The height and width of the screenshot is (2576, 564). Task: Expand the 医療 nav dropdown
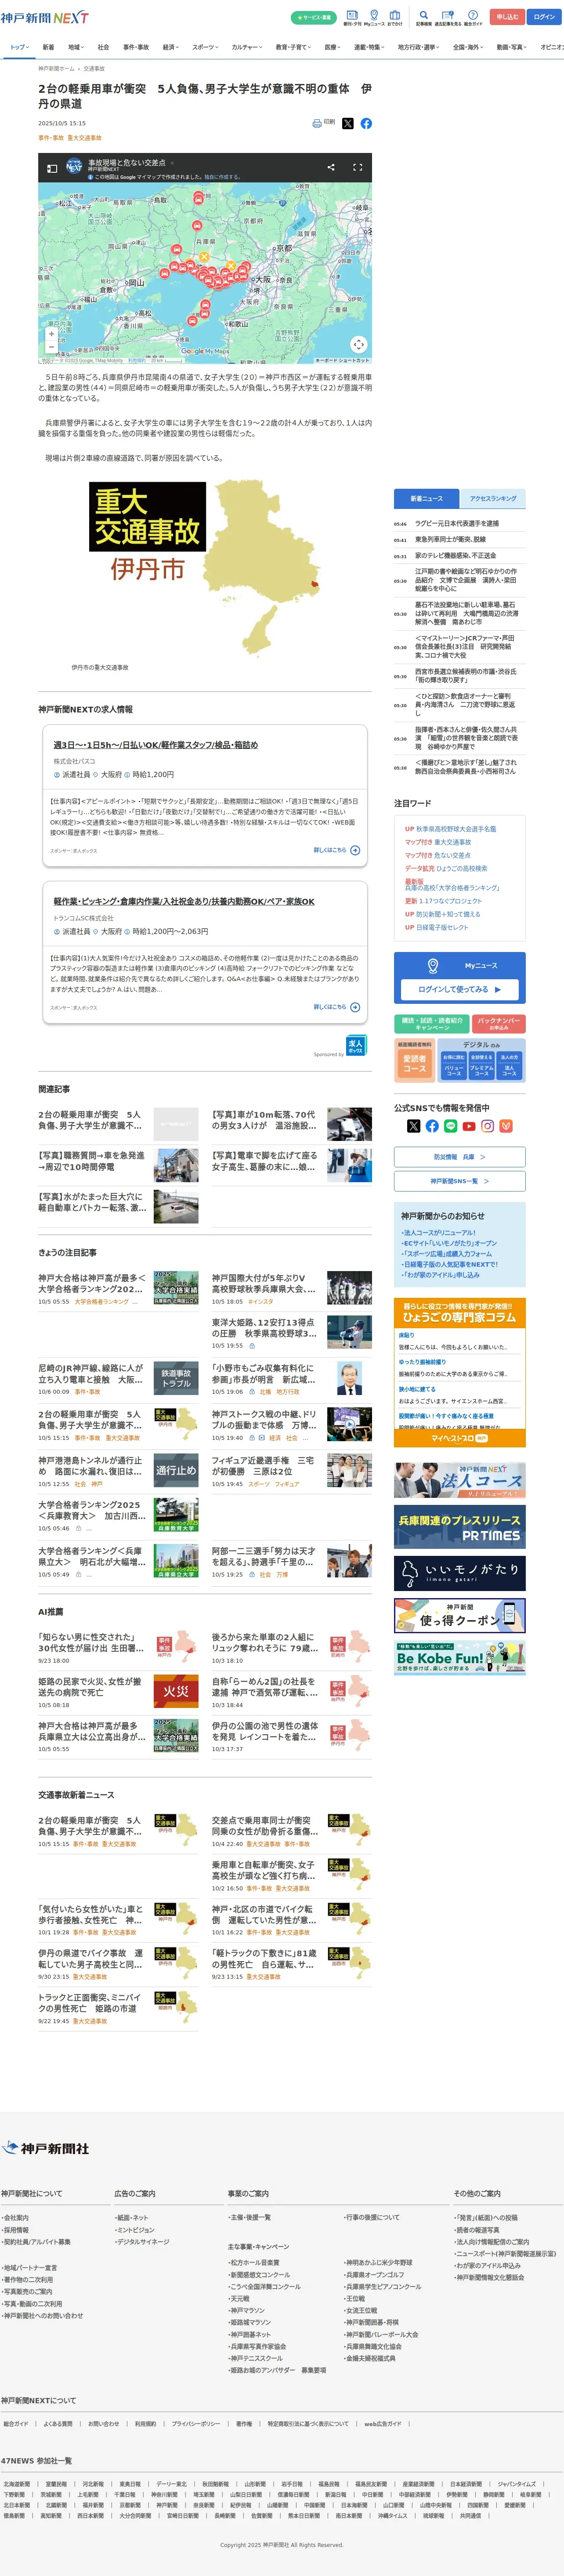pyautogui.click(x=333, y=47)
